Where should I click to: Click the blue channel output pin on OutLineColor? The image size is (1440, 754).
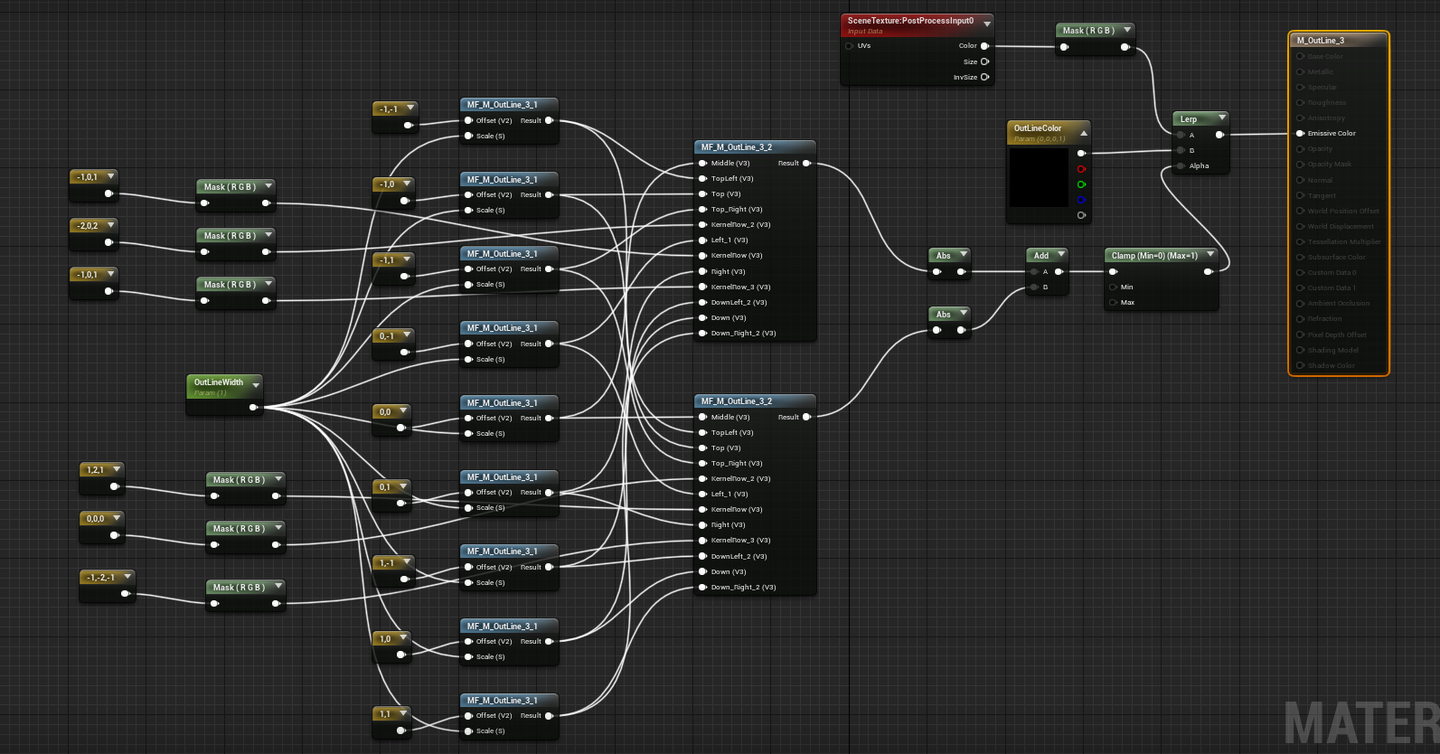pyautogui.click(x=1081, y=199)
